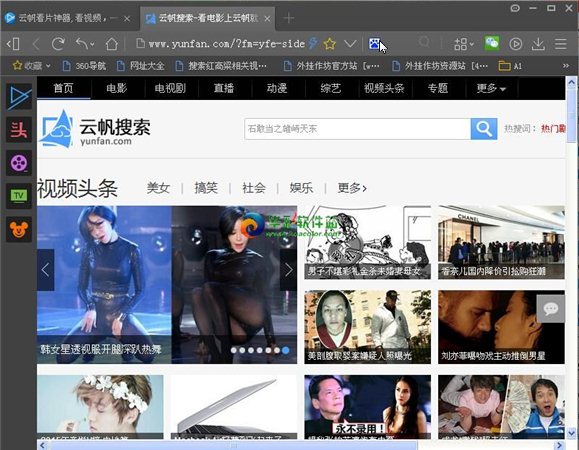The image size is (579, 450).
Task: Select the 综艺 navigation tab
Action: point(330,88)
